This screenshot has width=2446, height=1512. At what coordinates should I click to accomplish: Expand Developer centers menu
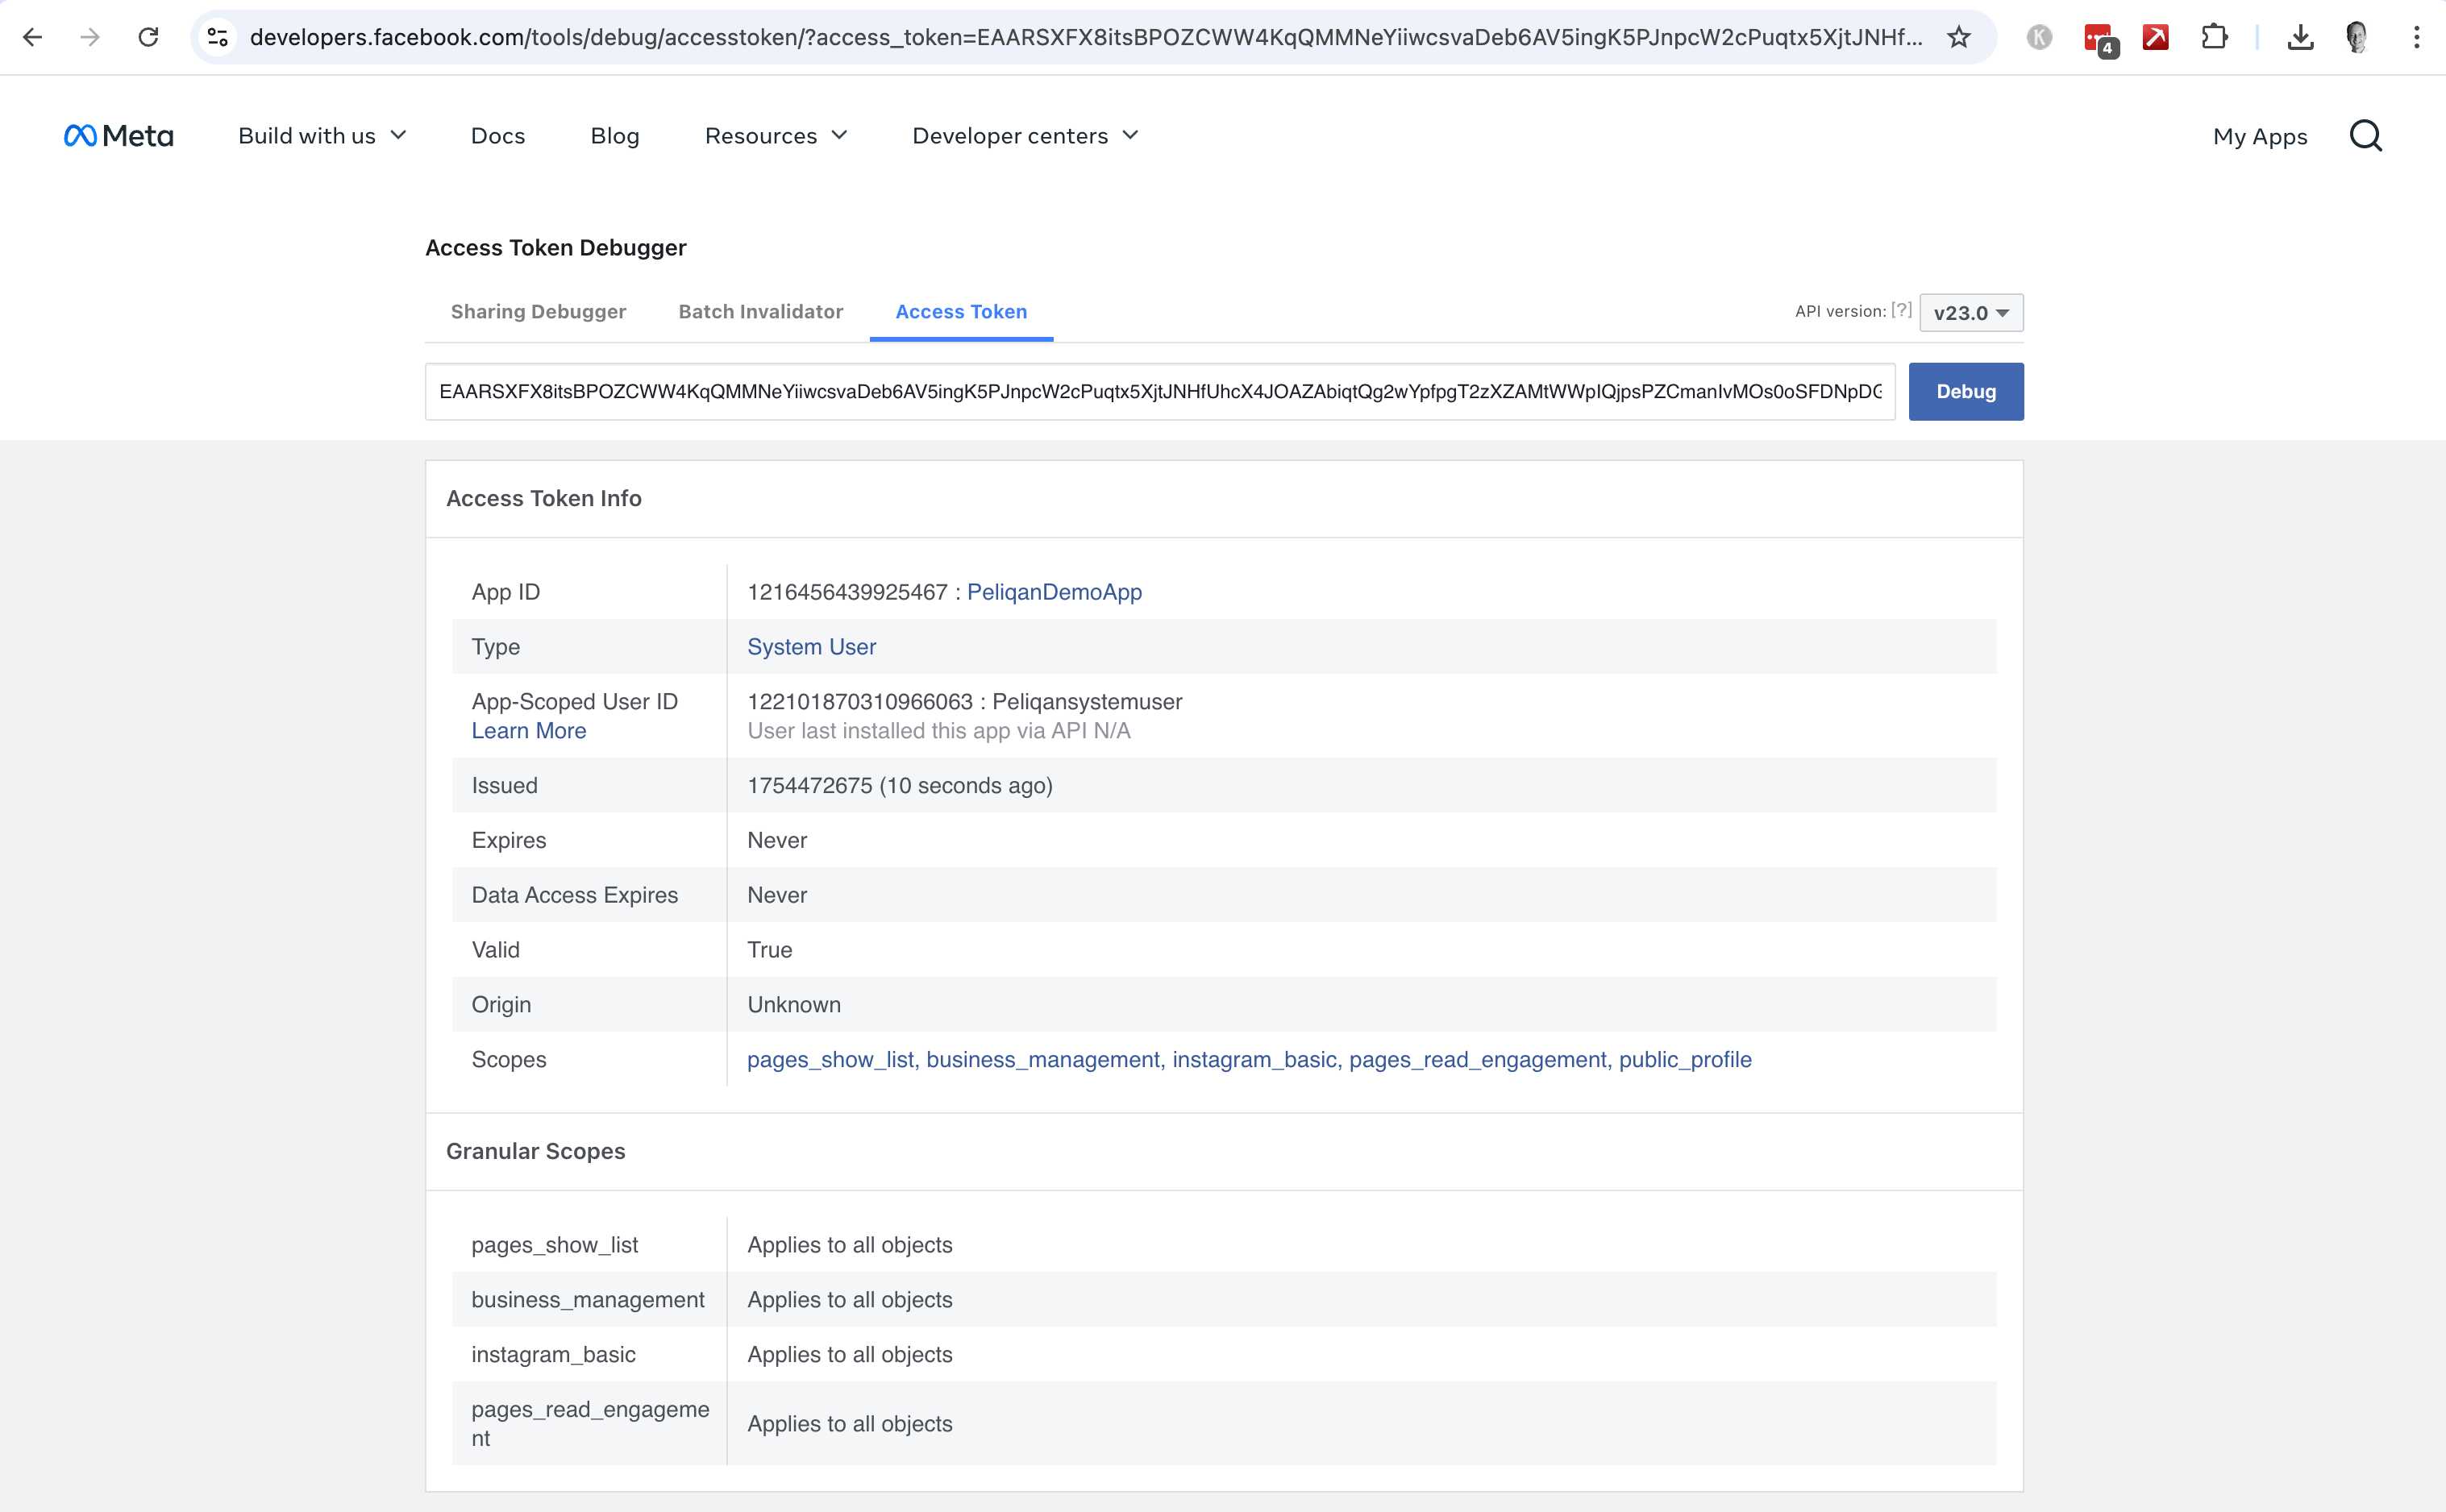pyautogui.click(x=1025, y=135)
